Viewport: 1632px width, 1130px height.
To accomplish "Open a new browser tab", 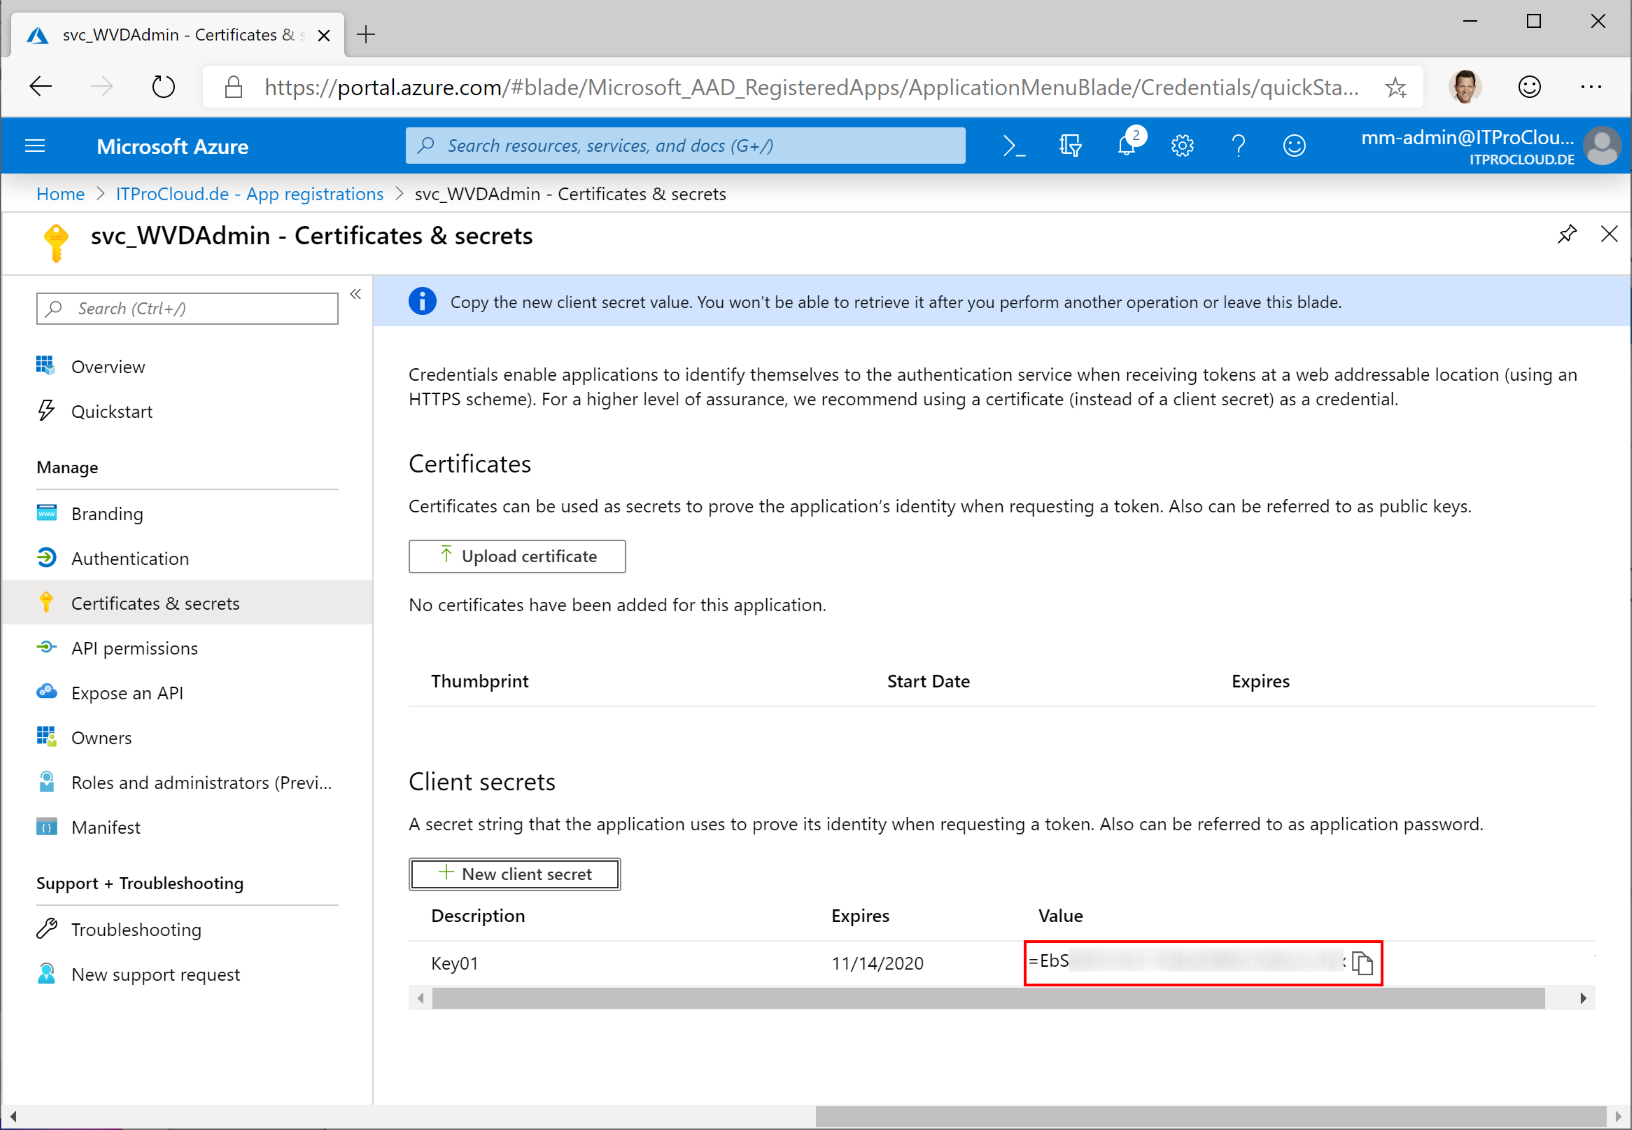I will pyautogui.click(x=367, y=35).
